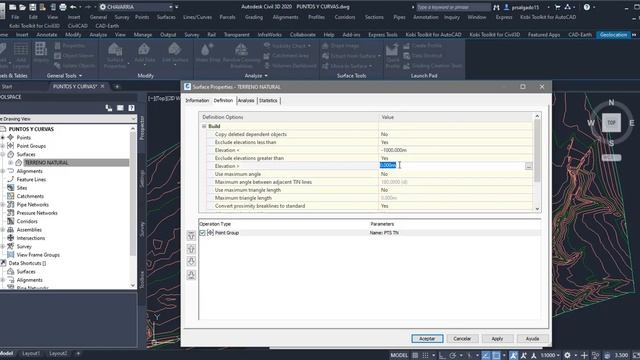
Task: Click the ortho mode status bar icon
Action: click(x=442, y=355)
